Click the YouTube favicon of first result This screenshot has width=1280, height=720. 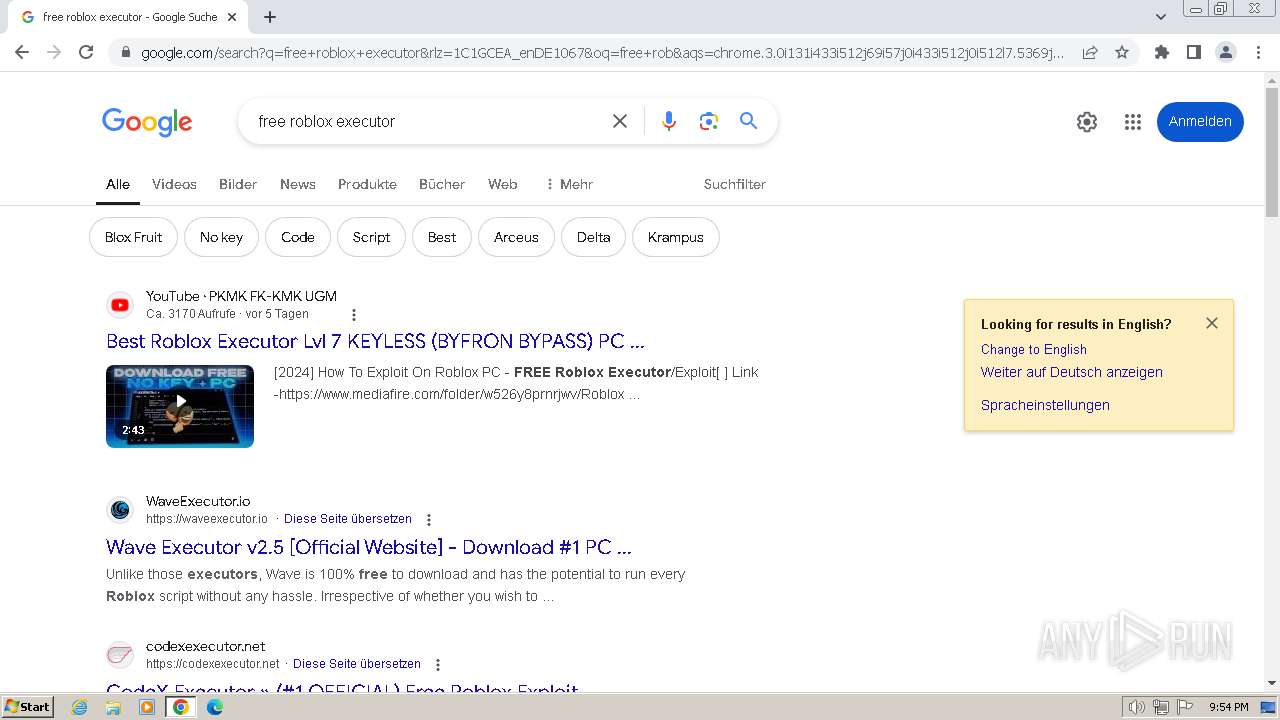120,305
